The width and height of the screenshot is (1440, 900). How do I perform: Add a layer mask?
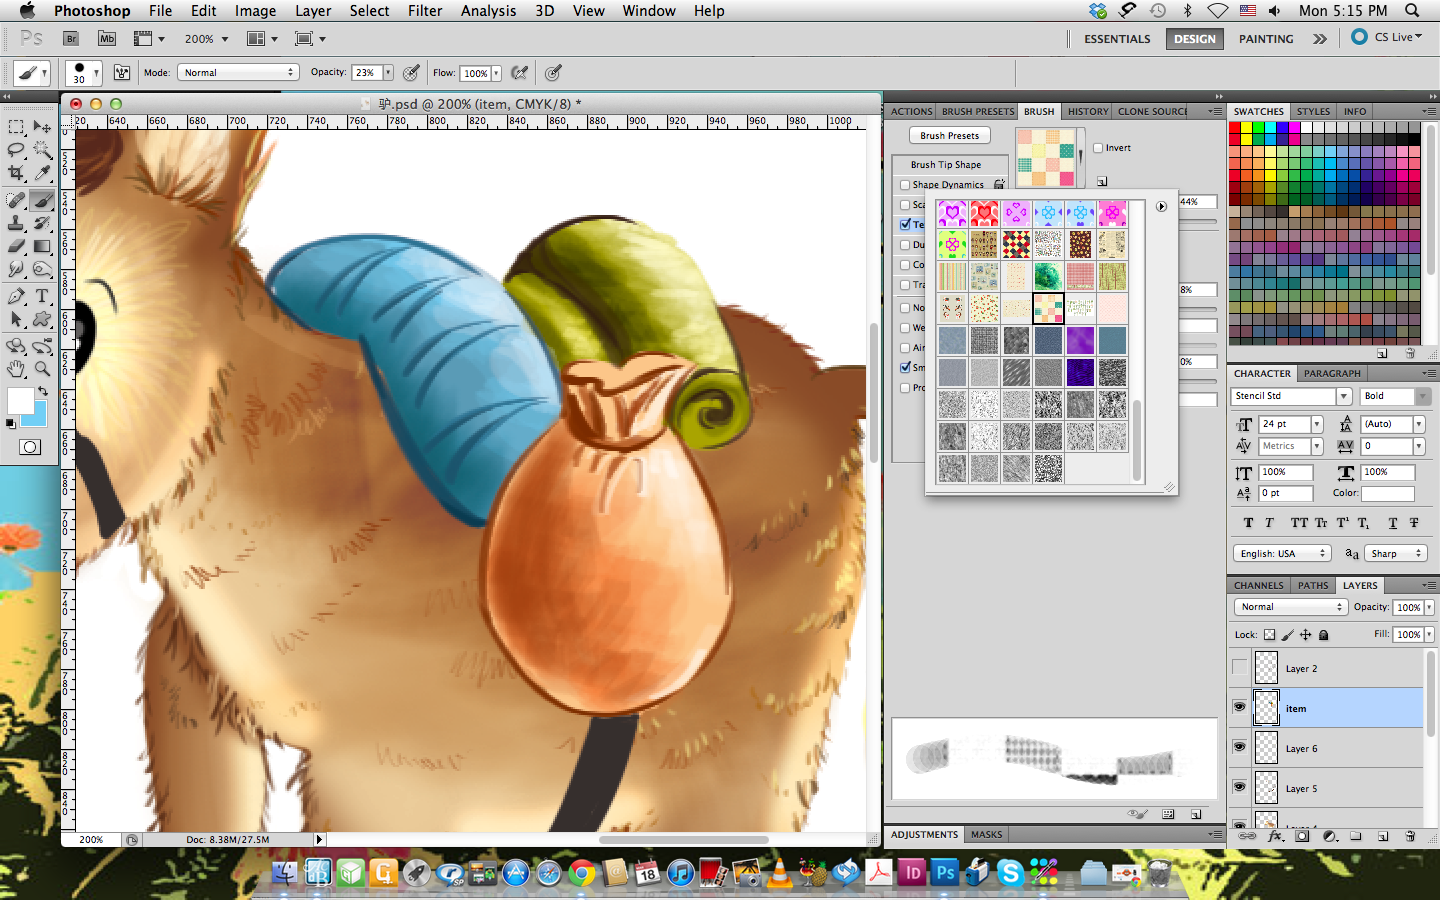(1302, 836)
